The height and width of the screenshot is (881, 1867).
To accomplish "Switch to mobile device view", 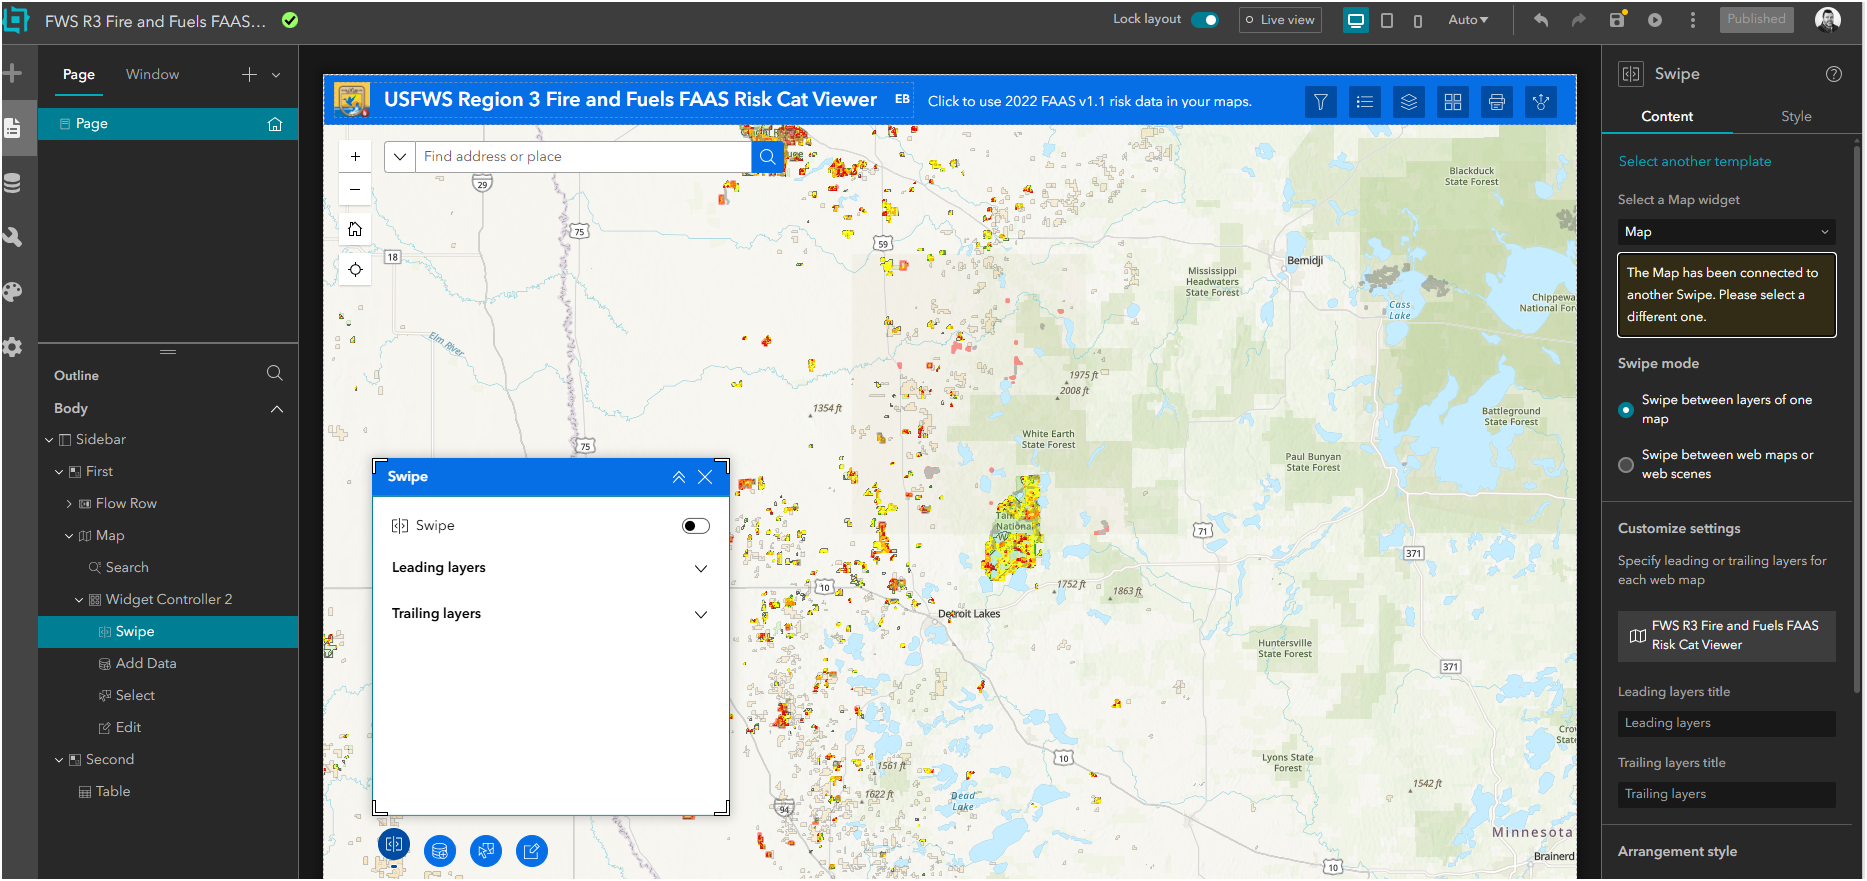I will coord(1418,20).
